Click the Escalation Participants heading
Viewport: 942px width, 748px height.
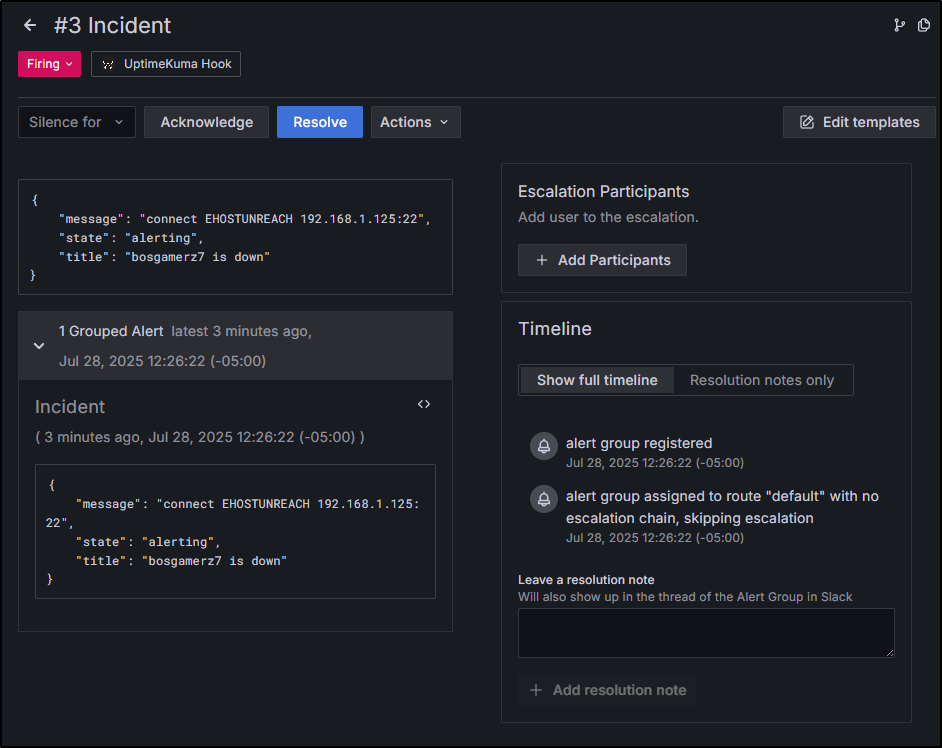tap(603, 192)
